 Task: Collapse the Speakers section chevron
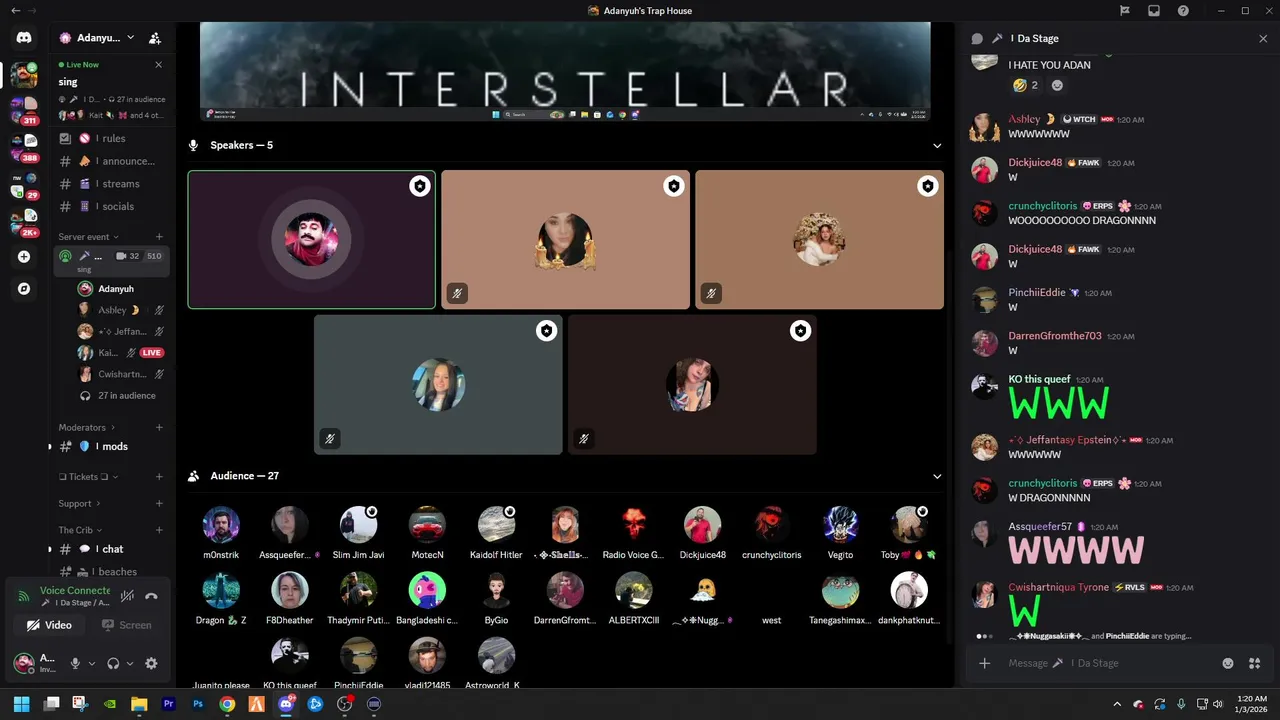click(937, 145)
